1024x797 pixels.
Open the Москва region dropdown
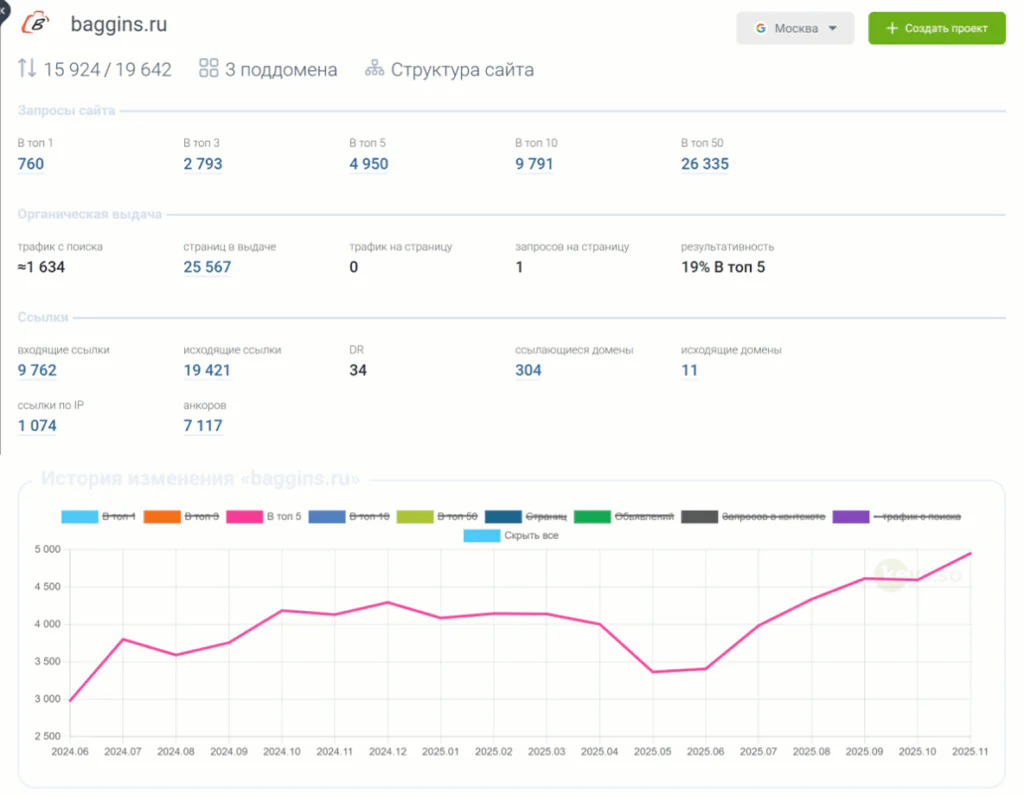coord(795,28)
